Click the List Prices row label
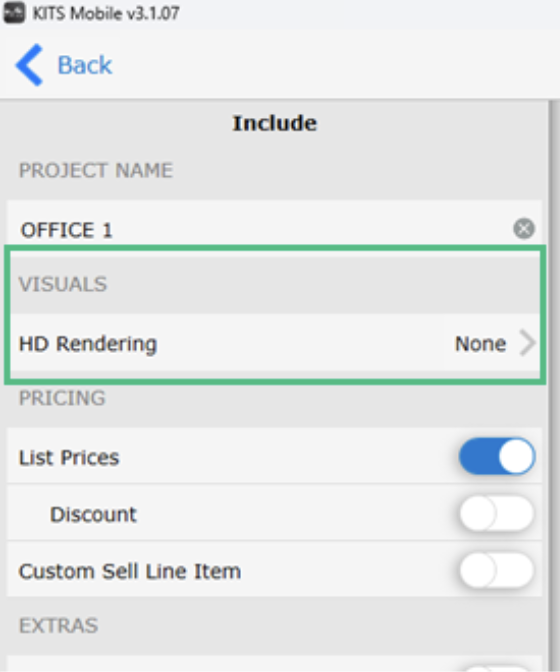 coord(69,457)
